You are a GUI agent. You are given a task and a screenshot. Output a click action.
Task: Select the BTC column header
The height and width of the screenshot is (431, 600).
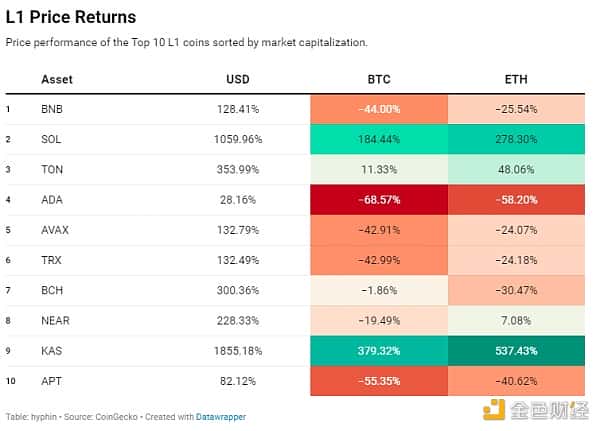(x=379, y=79)
